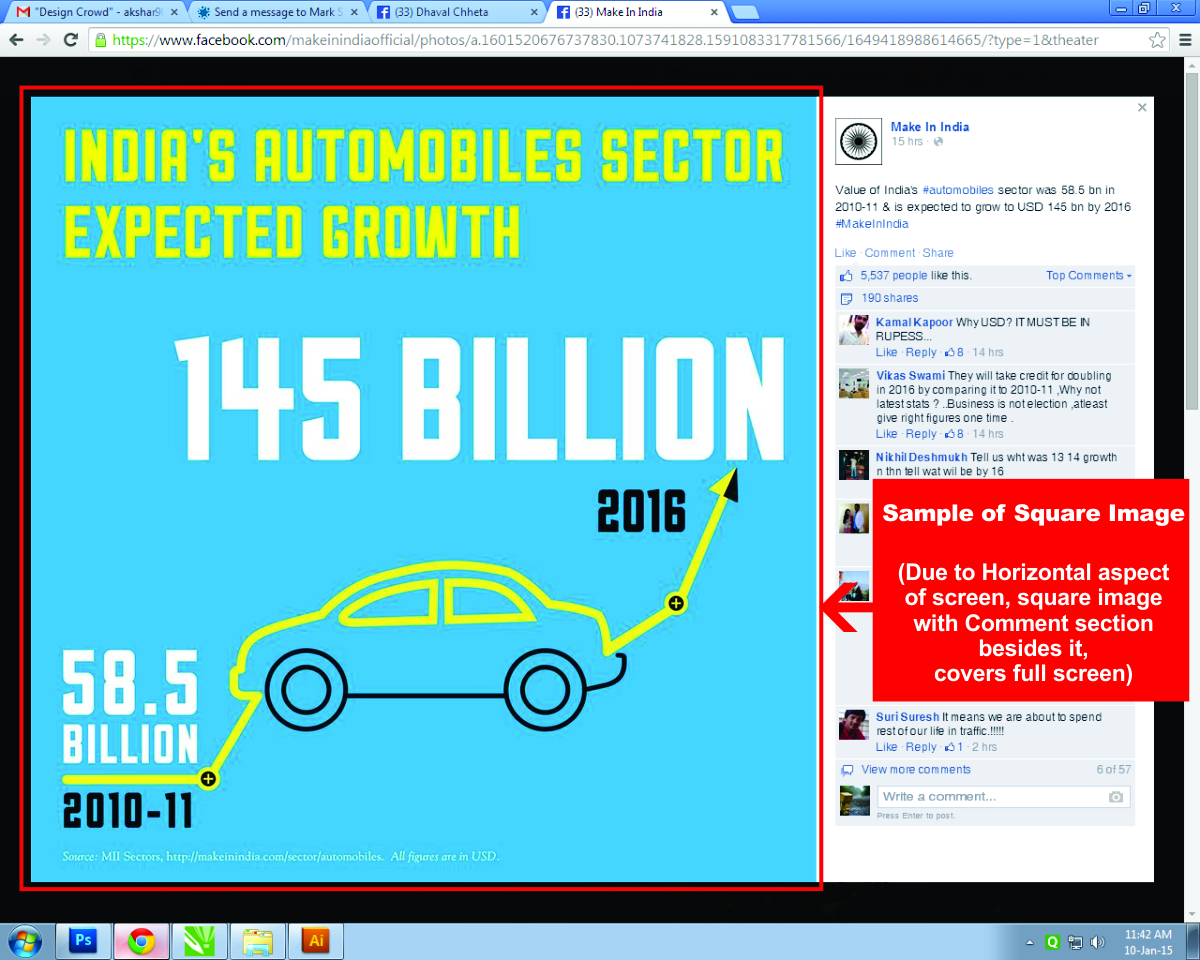Screen dimensions: 1200x960
Task: Open Photoshop from the taskbar
Action: tap(83, 941)
